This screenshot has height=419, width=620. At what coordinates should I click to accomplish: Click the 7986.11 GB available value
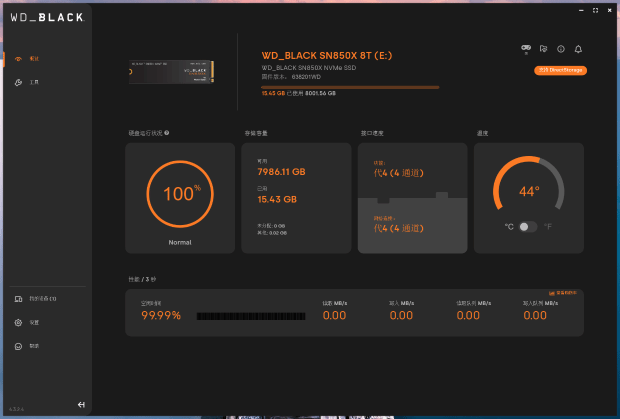click(x=281, y=172)
